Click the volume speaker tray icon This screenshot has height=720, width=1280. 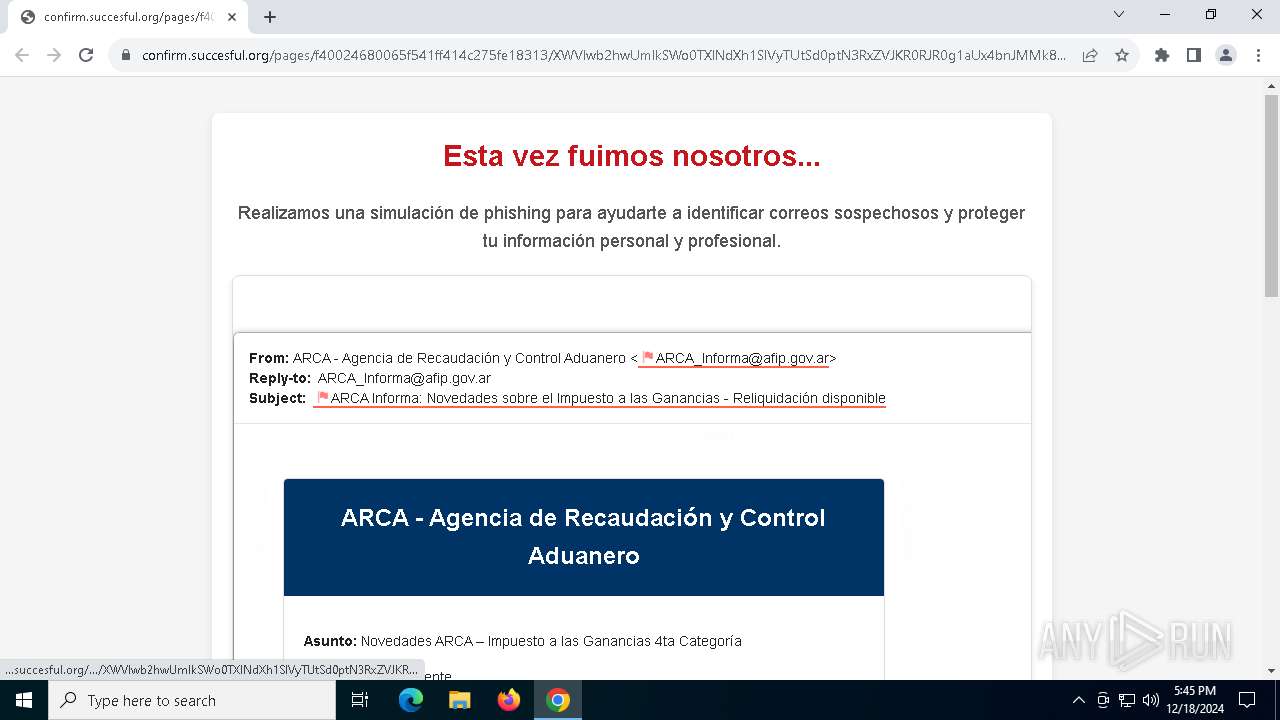[1151, 700]
